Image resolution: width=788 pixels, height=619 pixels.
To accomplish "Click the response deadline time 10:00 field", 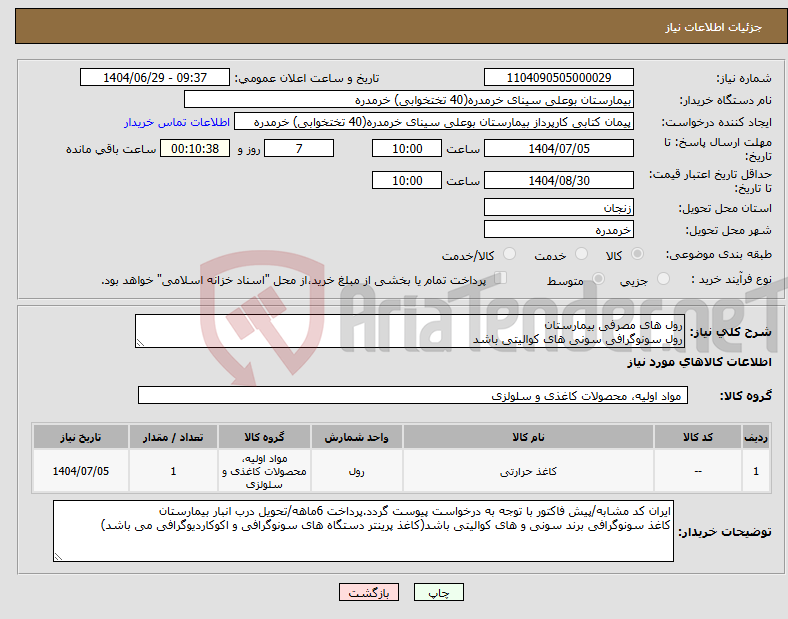I will (407, 148).
